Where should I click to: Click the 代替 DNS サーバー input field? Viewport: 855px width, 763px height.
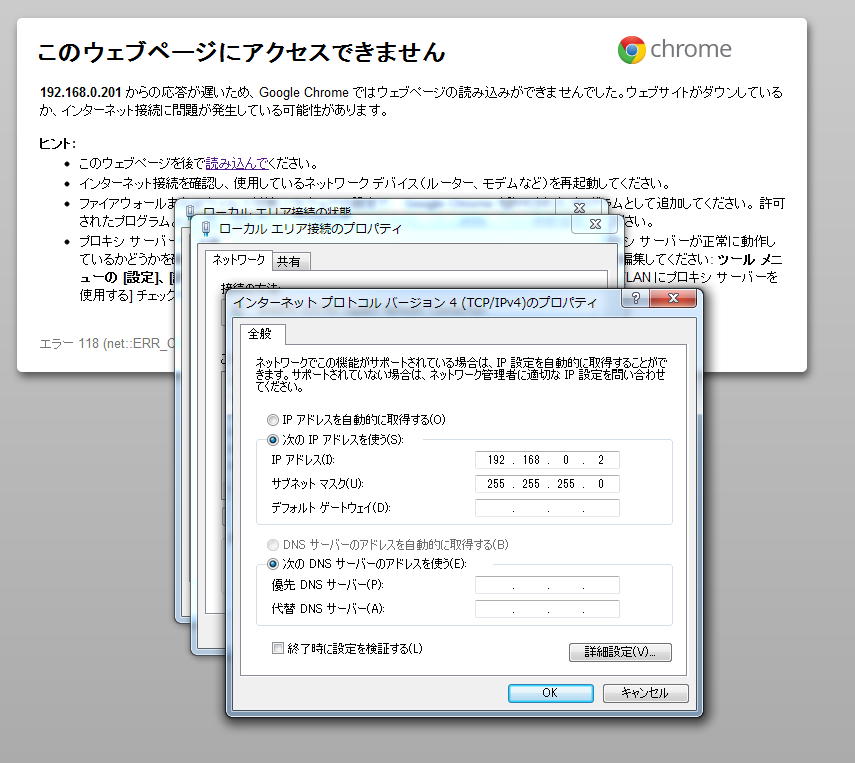click(x=547, y=609)
